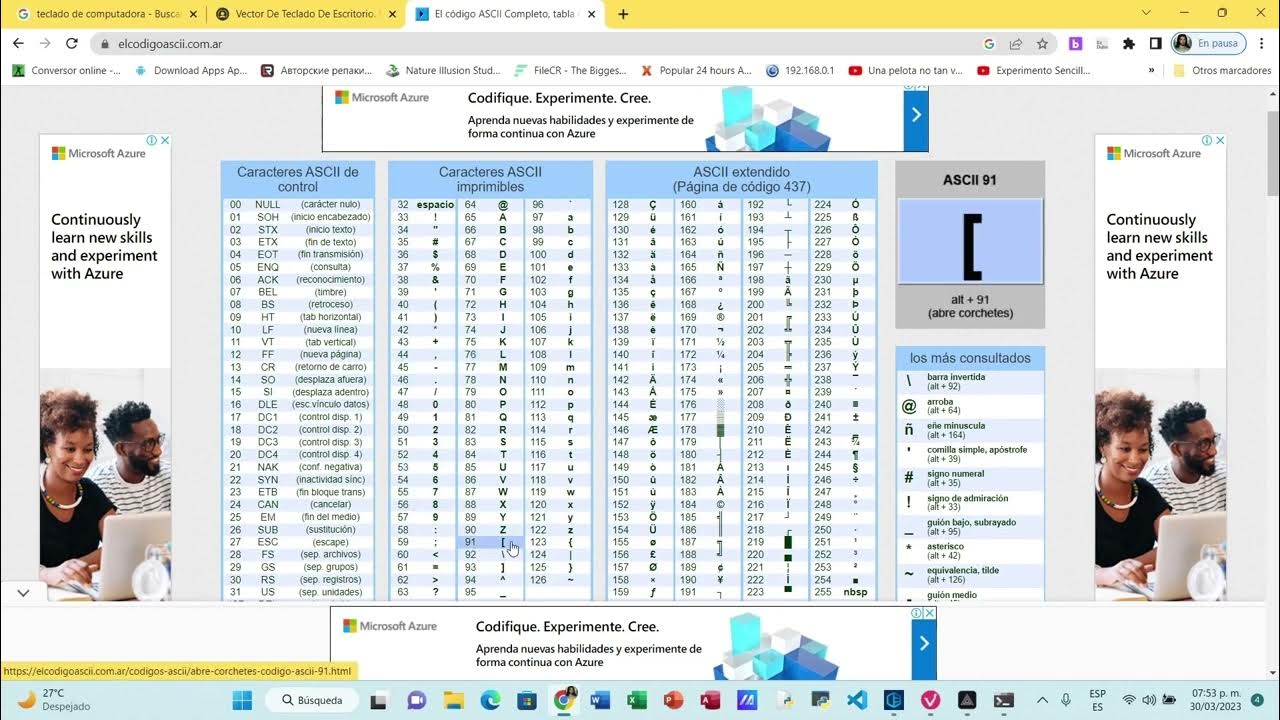The height and width of the screenshot is (720, 1280).
Task: Open the '192.168.0.1' bookmark
Action: pyautogui.click(x=800, y=71)
